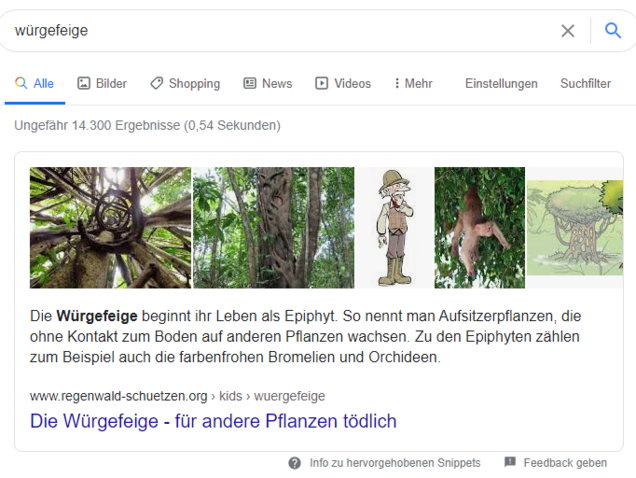
Task: Clear the search box with the X icon
Action: coord(567,30)
